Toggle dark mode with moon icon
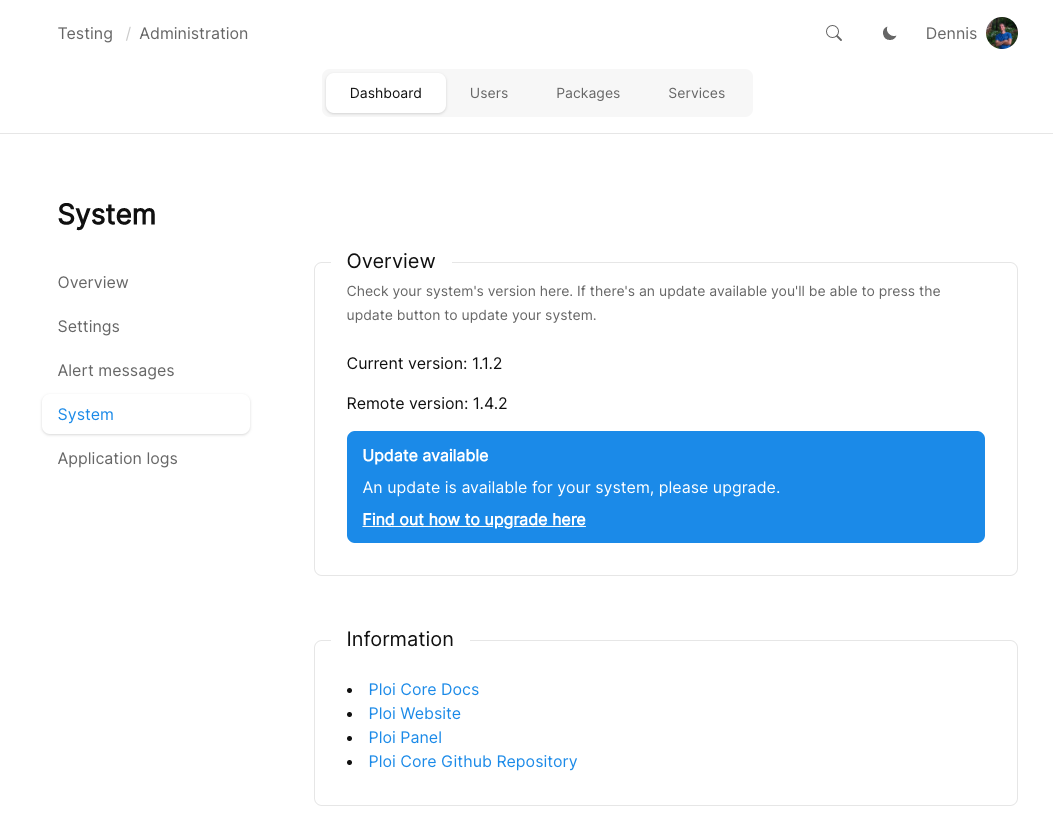 889,33
